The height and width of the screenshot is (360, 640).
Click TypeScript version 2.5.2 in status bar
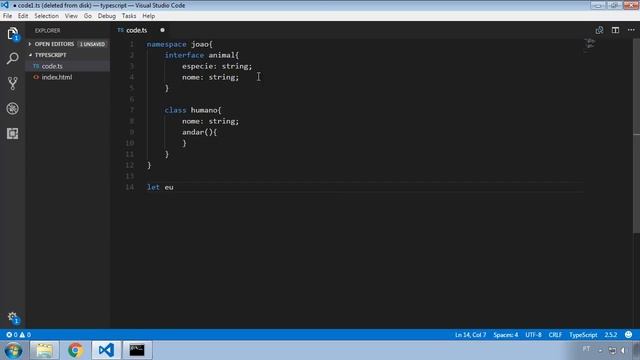611,335
